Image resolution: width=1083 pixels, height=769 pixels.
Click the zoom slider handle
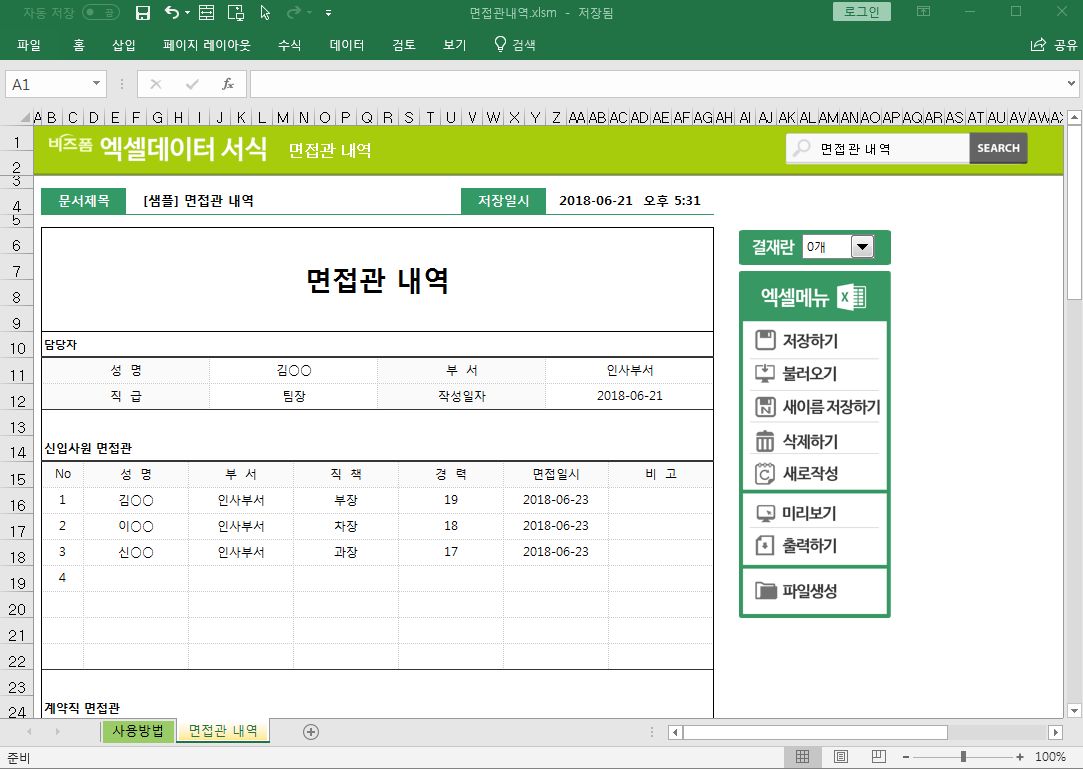coord(963,757)
